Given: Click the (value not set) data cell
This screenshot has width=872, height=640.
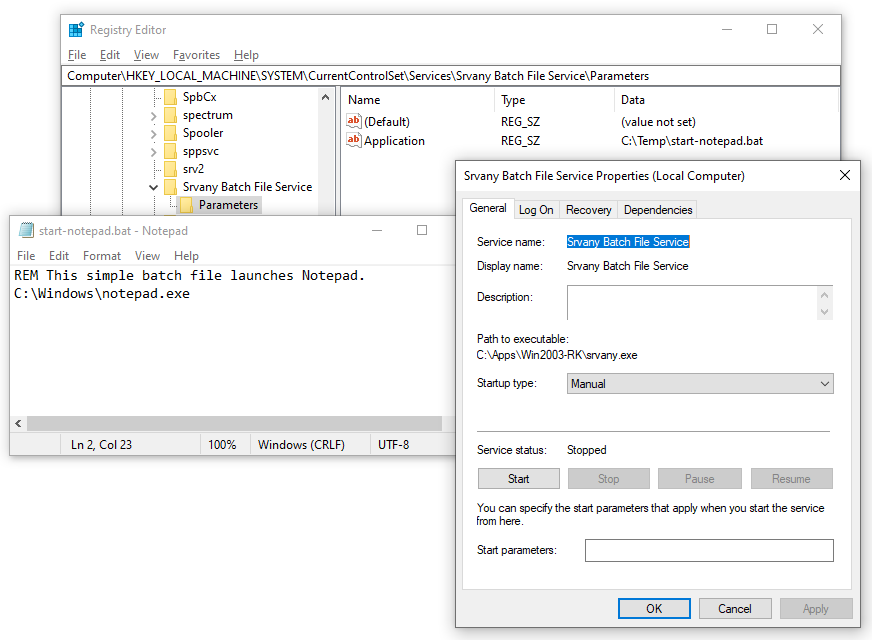Looking at the screenshot, I should [x=658, y=122].
